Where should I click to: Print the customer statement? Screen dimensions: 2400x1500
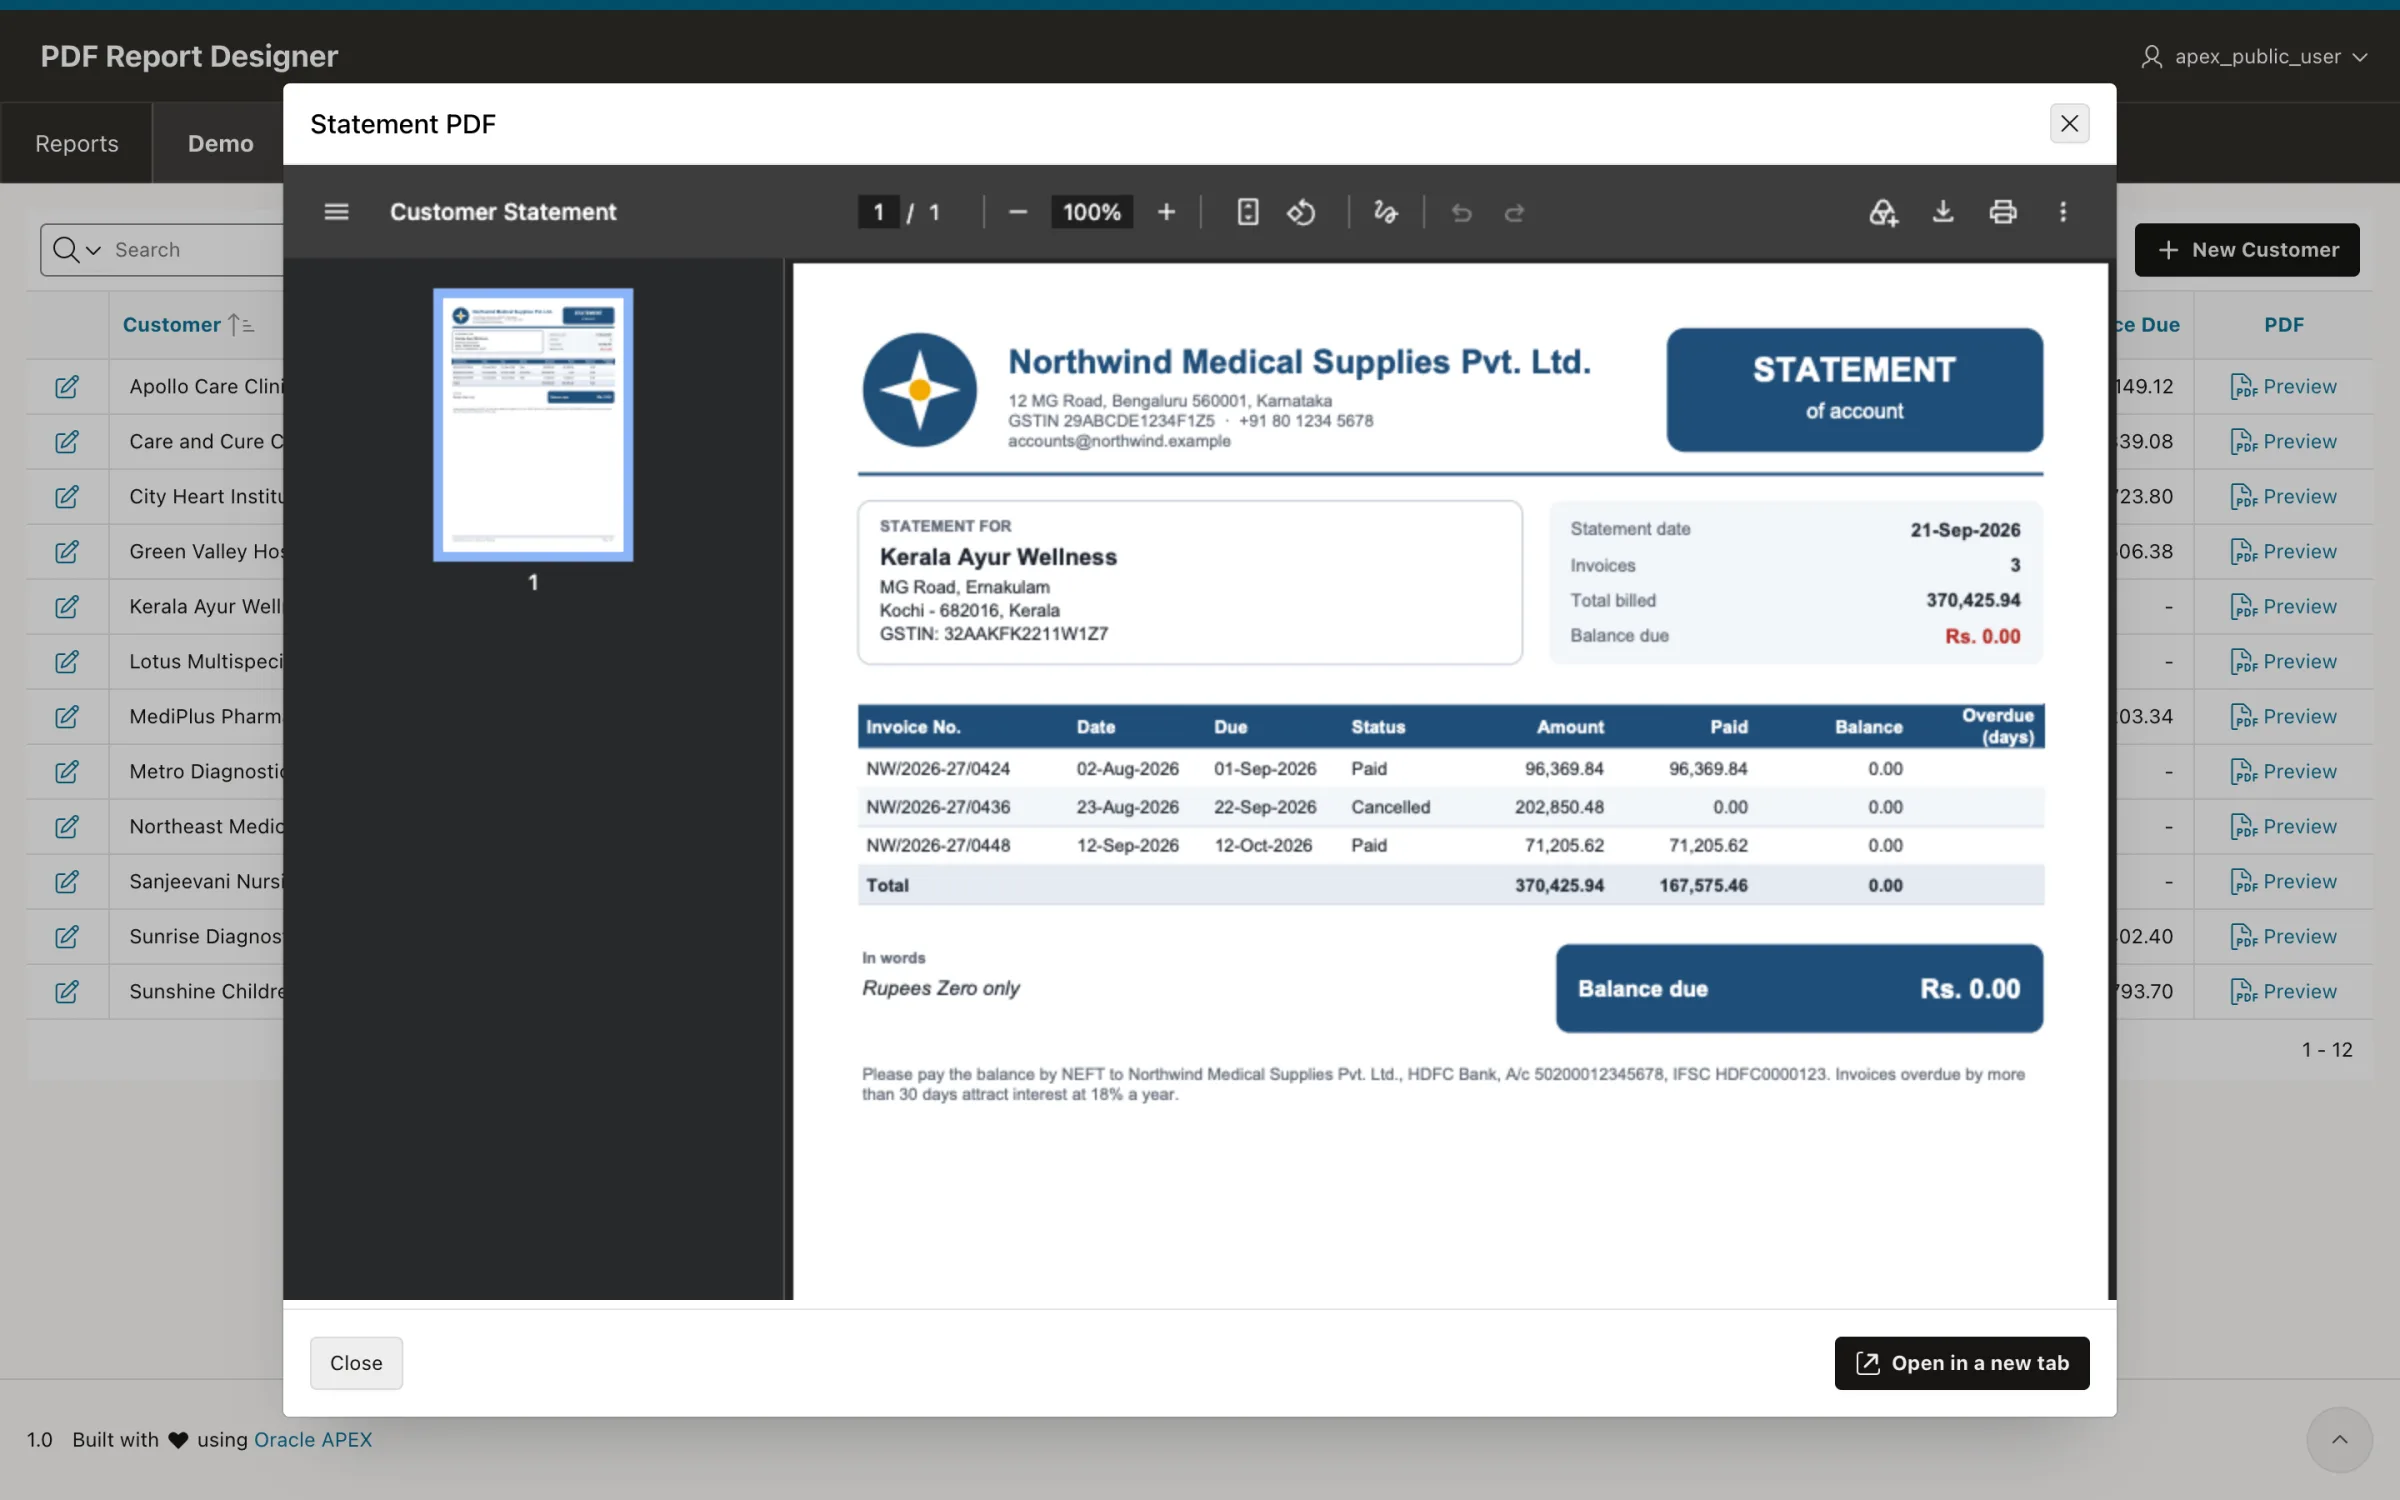[x=2003, y=212]
